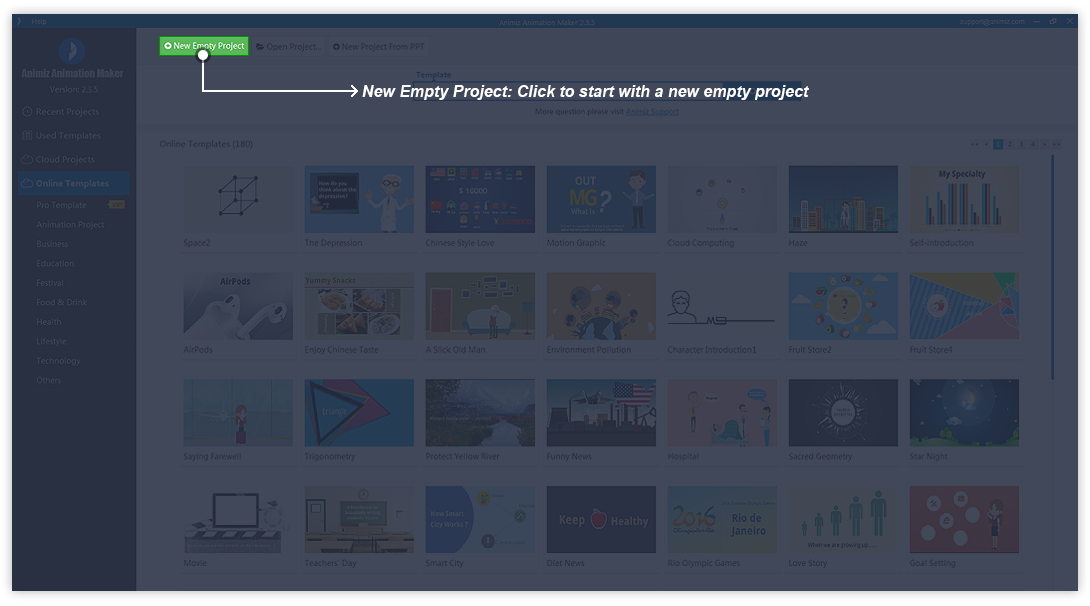Open the Space2 cube template thumbnail
Image resolution: width=1090 pixels, height=606 pixels.
pyautogui.click(x=238, y=198)
